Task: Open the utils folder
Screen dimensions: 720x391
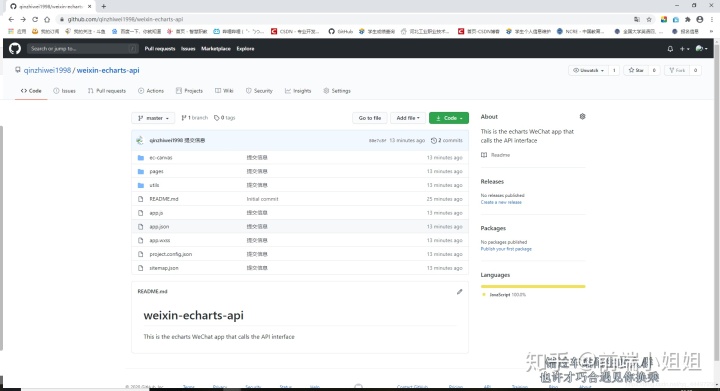Action: click(154, 185)
